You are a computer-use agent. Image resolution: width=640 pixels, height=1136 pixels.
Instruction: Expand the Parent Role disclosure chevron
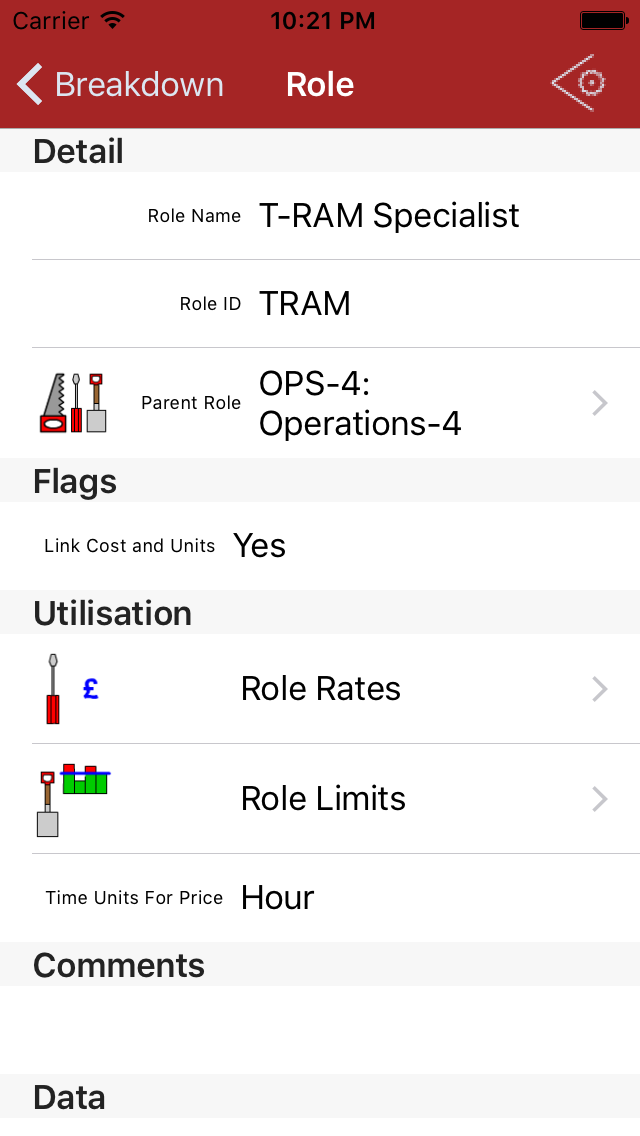pos(600,403)
